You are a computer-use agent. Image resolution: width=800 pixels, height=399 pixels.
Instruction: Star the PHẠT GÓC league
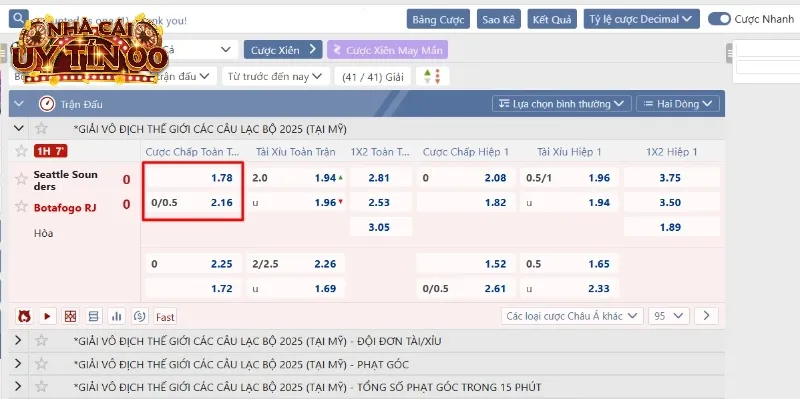[x=41, y=364]
